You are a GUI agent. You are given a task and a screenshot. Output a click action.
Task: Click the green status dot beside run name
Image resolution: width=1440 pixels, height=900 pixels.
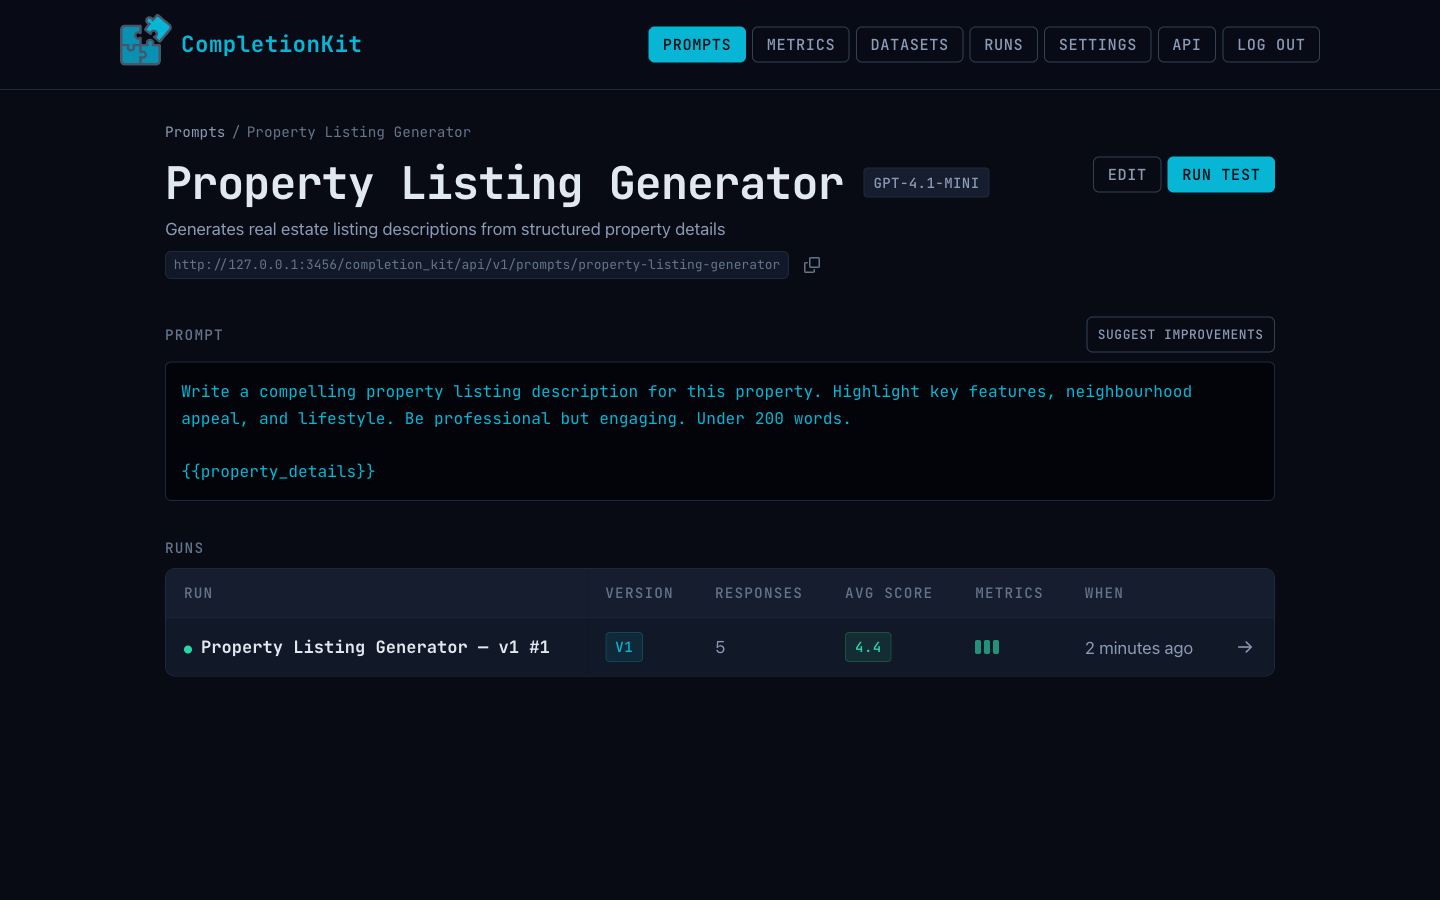(x=188, y=649)
